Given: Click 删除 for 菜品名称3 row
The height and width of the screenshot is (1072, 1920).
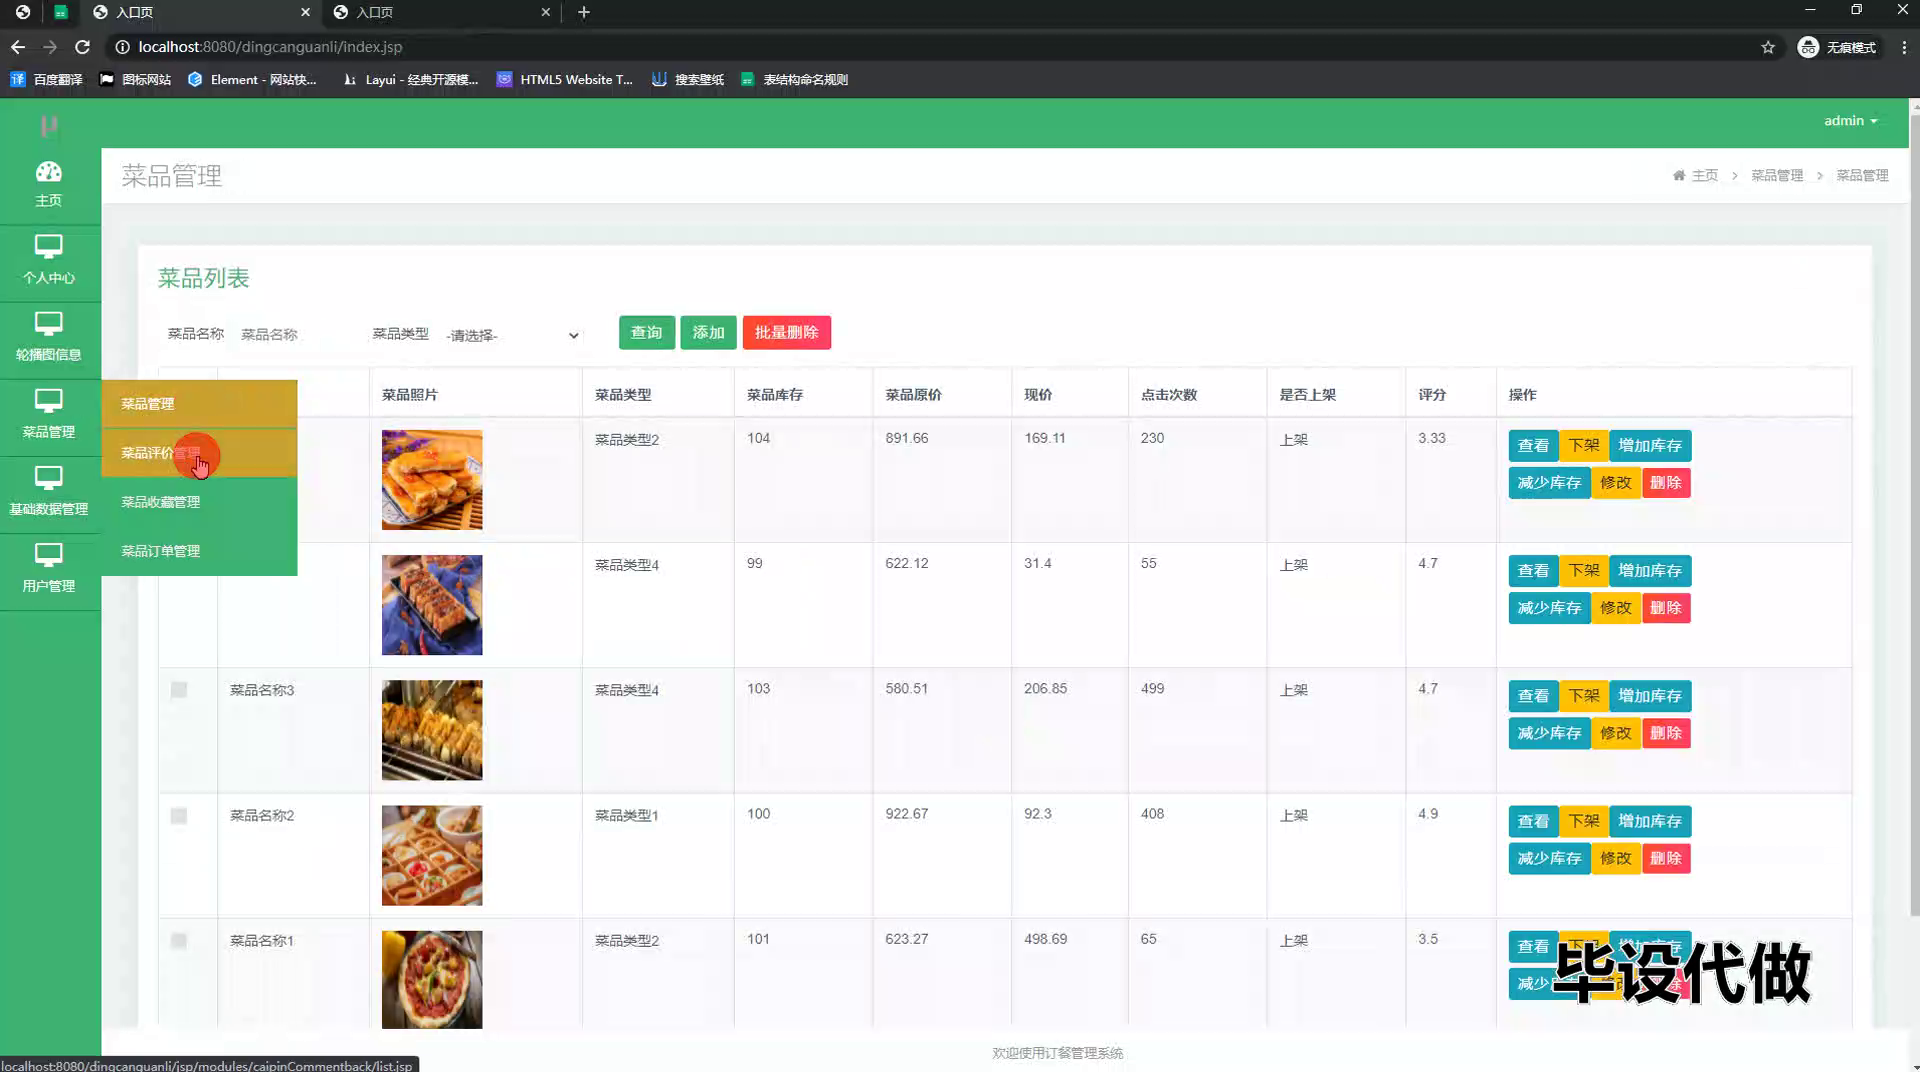Looking at the screenshot, I should point(1666,733).
